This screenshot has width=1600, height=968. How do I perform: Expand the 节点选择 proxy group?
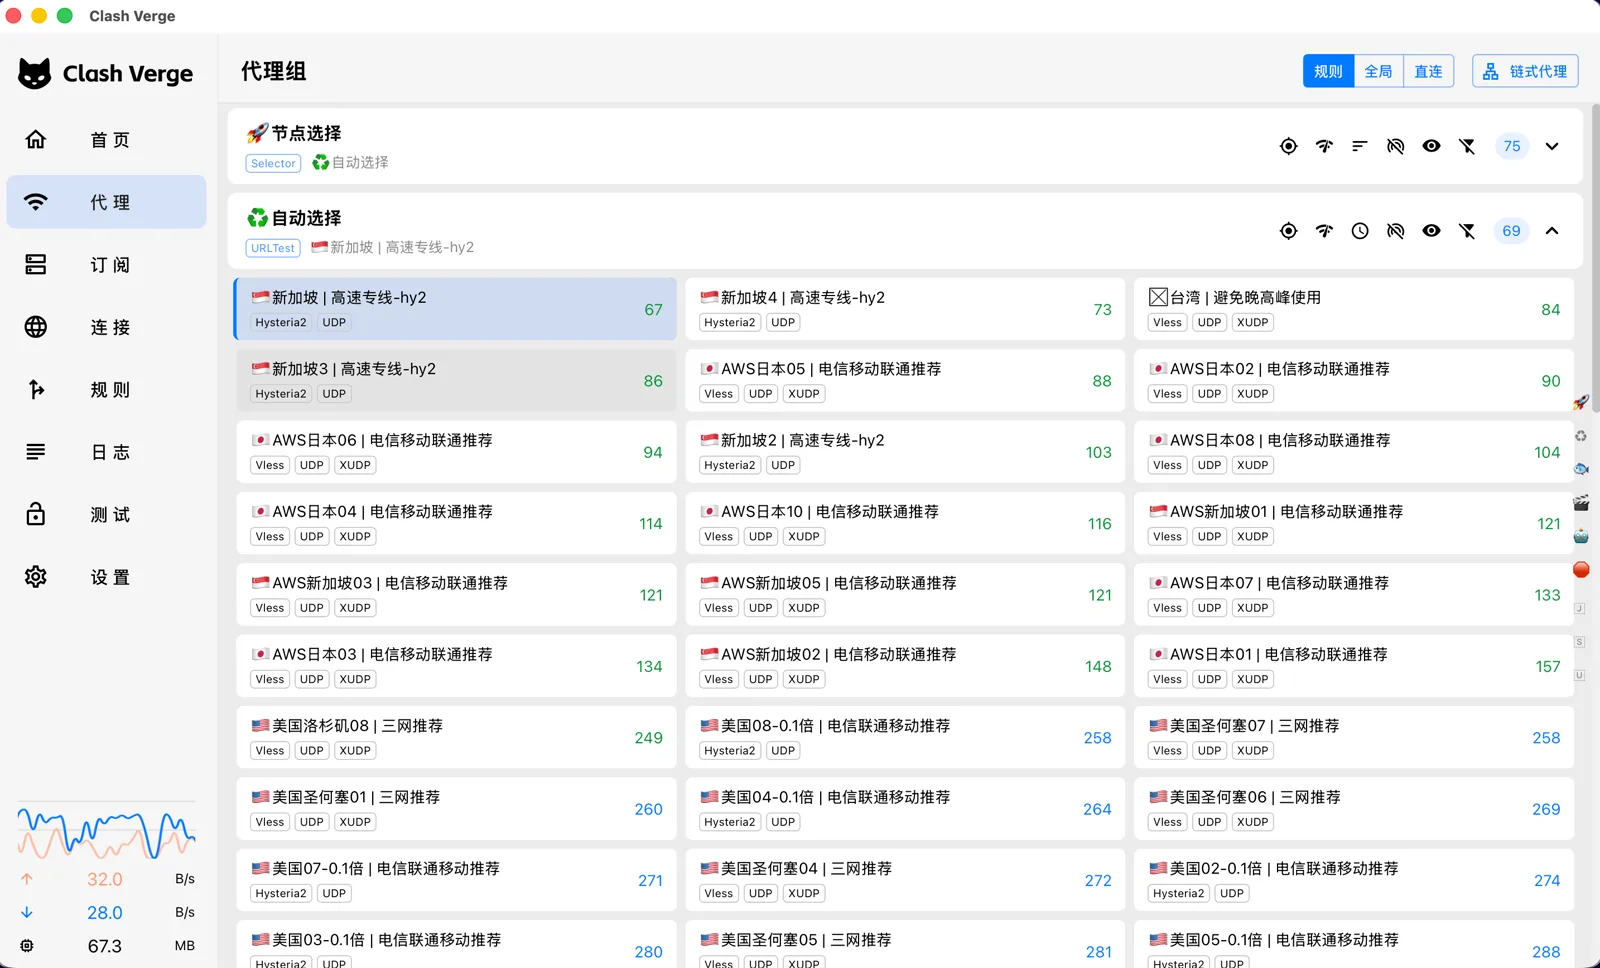pos(1552,146)
